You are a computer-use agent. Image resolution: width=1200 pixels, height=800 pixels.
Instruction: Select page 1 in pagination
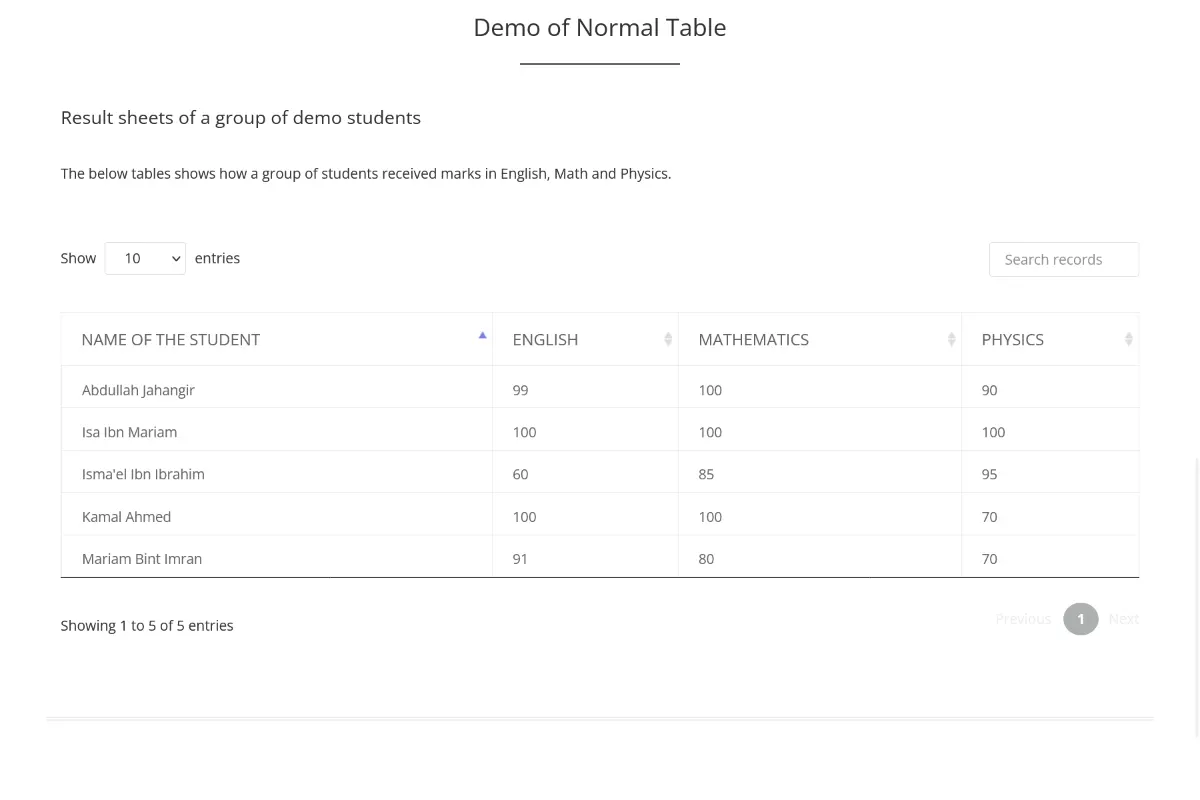coord(1080,619)
